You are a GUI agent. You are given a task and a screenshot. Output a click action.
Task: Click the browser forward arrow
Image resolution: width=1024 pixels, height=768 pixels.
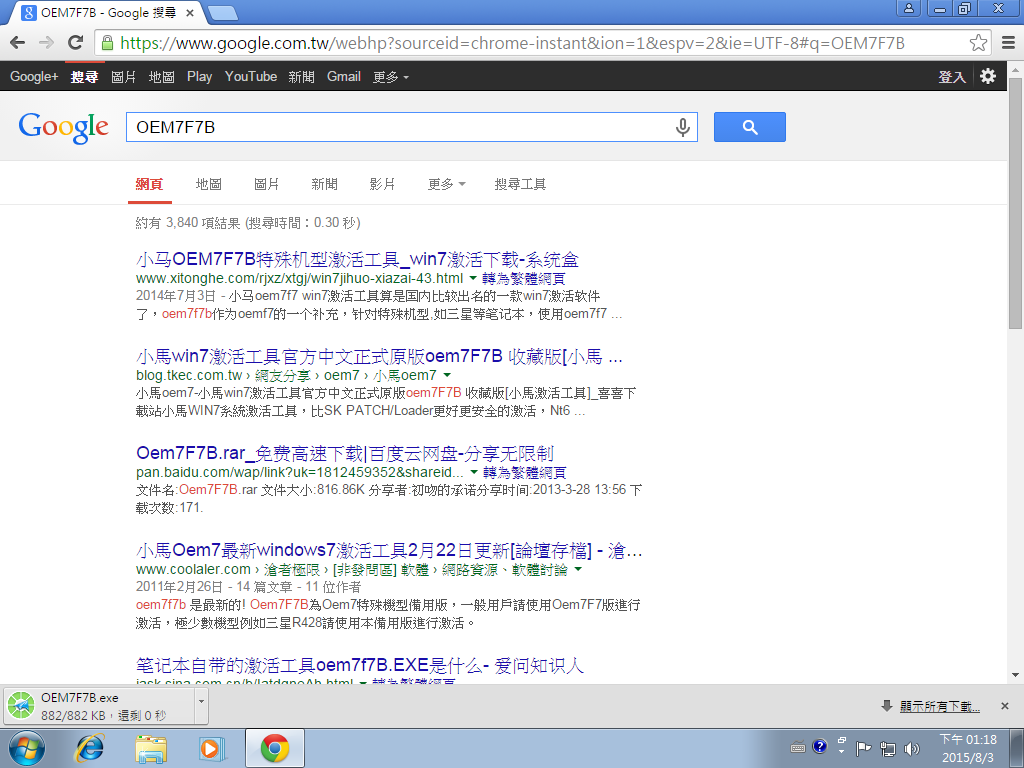[46, 43]
